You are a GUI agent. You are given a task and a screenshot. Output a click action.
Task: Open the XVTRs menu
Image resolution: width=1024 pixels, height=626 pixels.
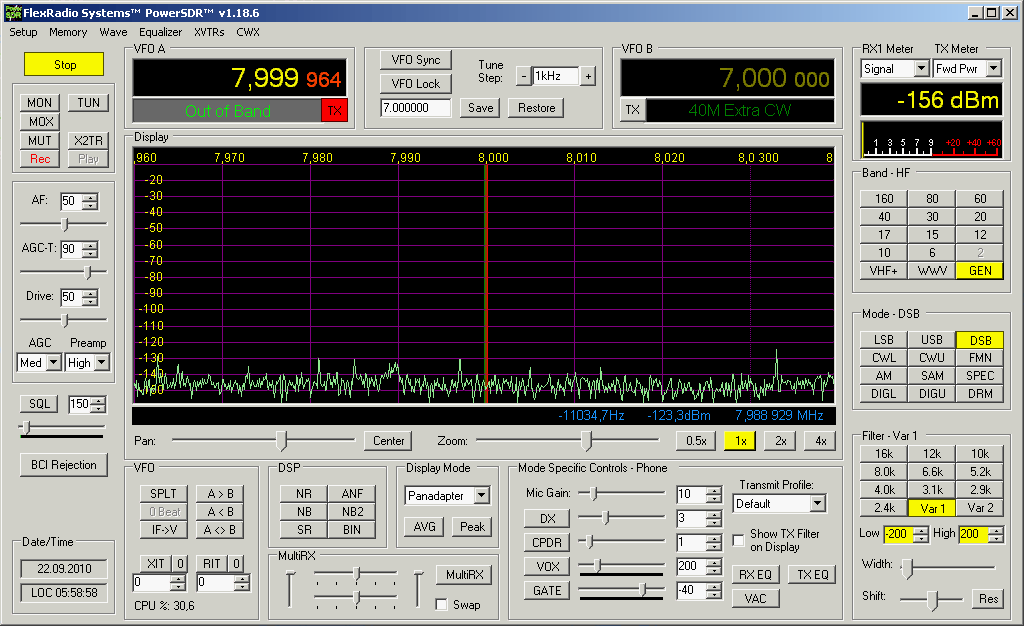(209, 32)
